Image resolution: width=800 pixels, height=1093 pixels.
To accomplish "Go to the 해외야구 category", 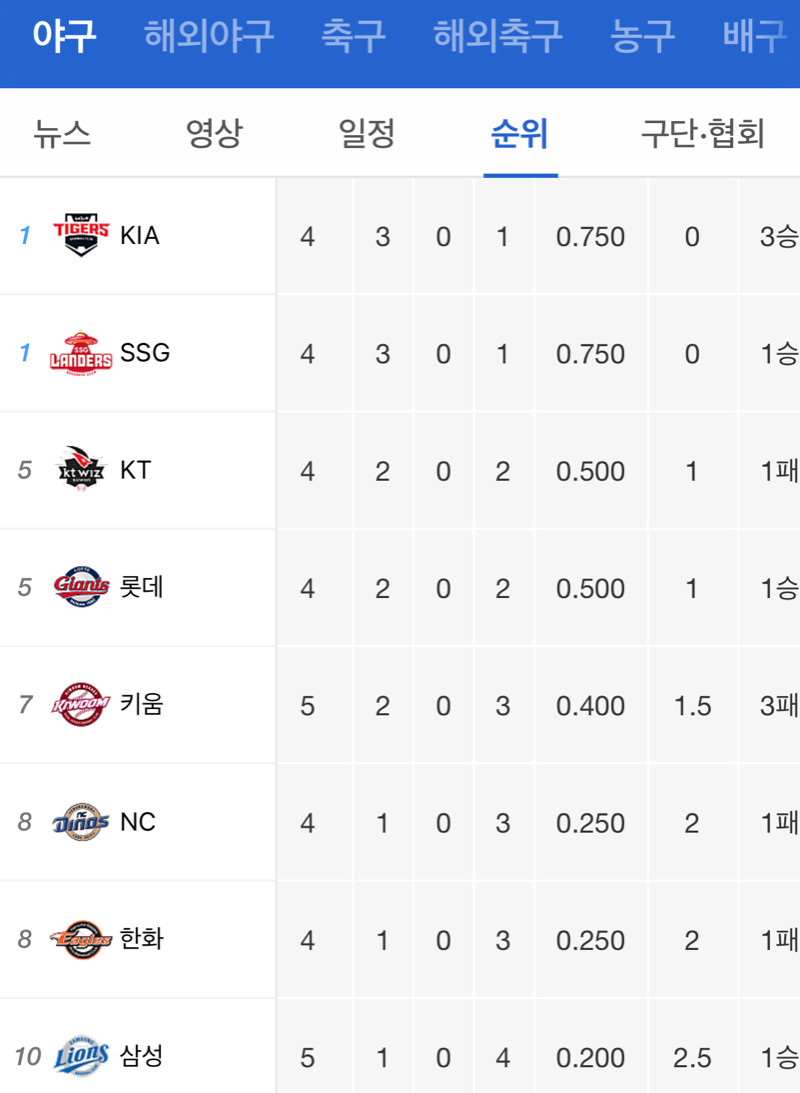I will [x=208, y=35].
